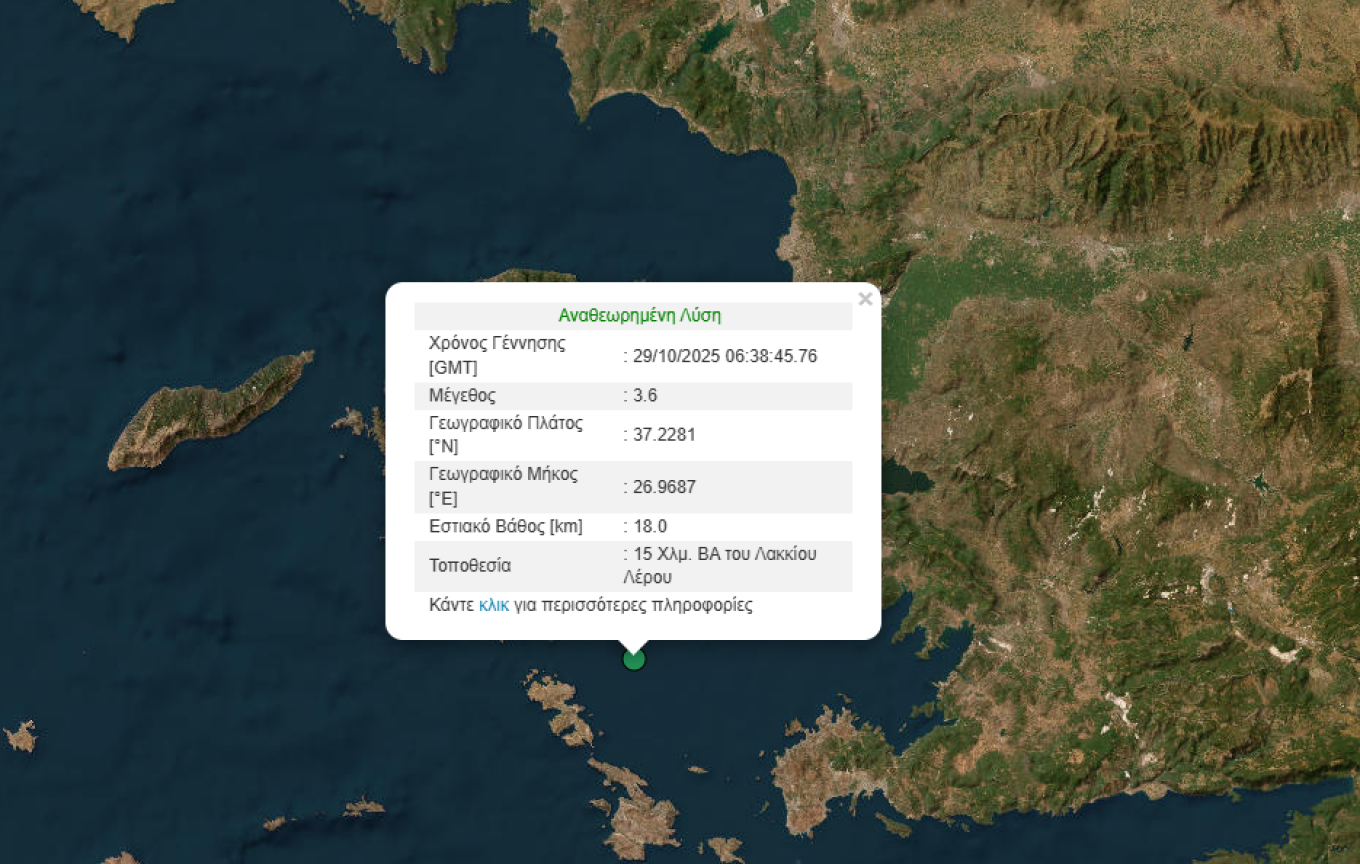Select the popup title Αναθεωρημένη Λύση
Screen dimensions: 1360x864
pos(638,315)
